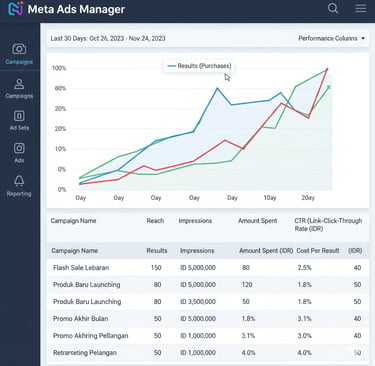The width and height of the screenshot is (375, 366).
Task: Open the Ad Sets sidebar icon
Action: [19, 116]
